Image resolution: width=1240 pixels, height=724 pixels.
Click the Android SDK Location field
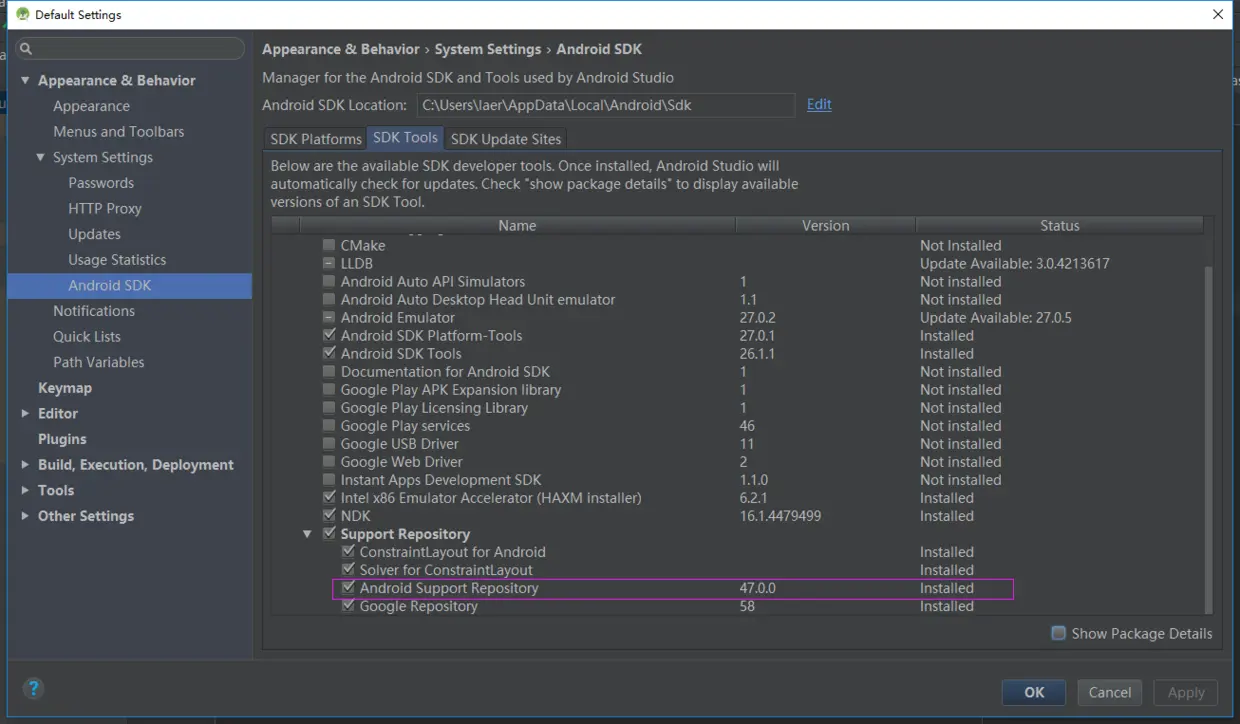pos(605,104)
